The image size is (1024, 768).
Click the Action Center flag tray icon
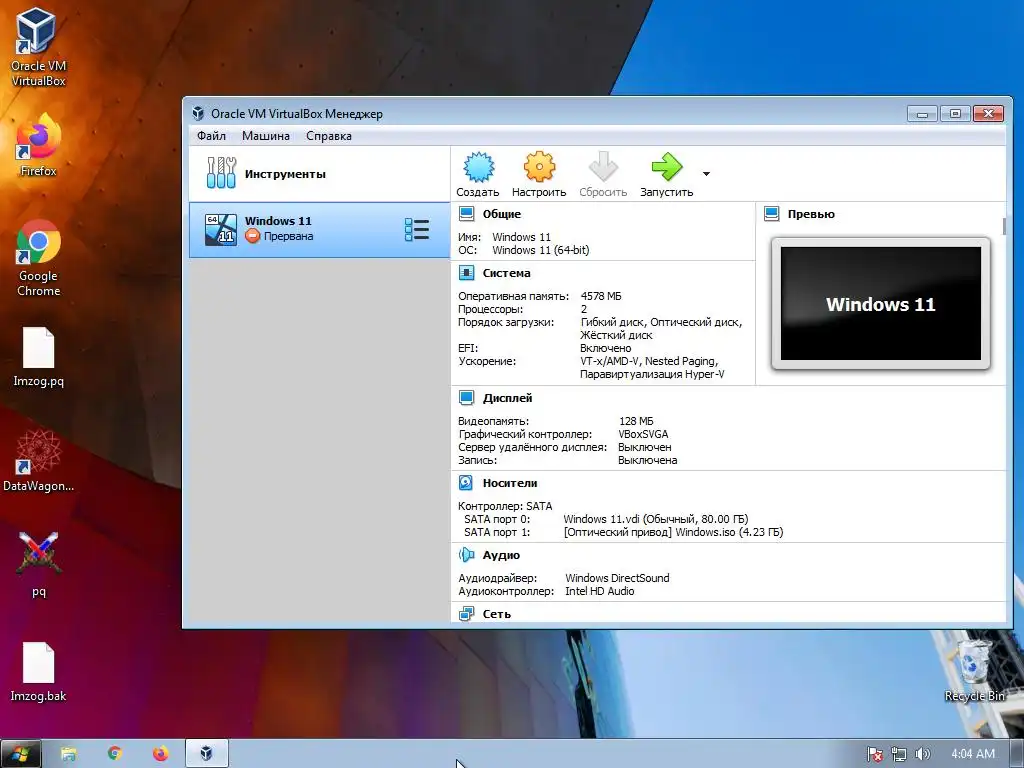click(x=874, y=754)
